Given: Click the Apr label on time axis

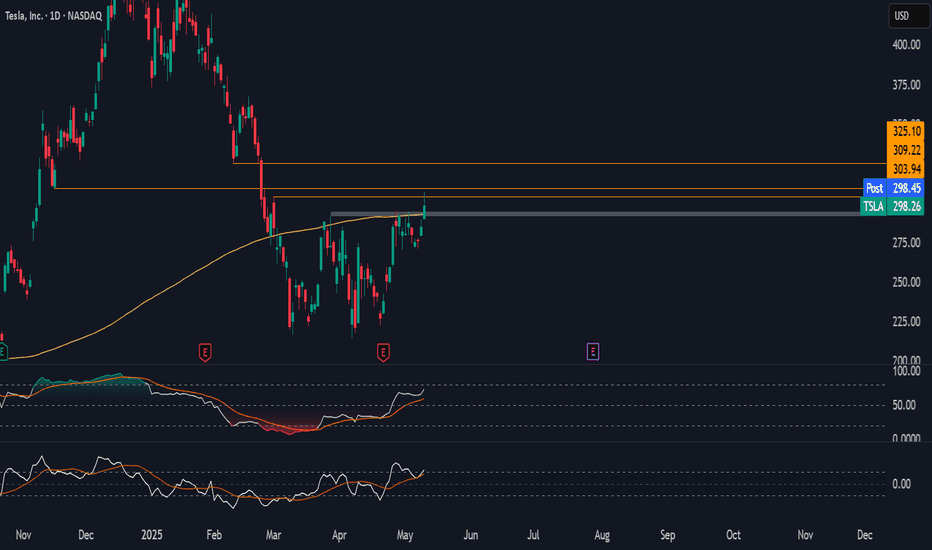Looking at the screenshot, I should point(339,535).
